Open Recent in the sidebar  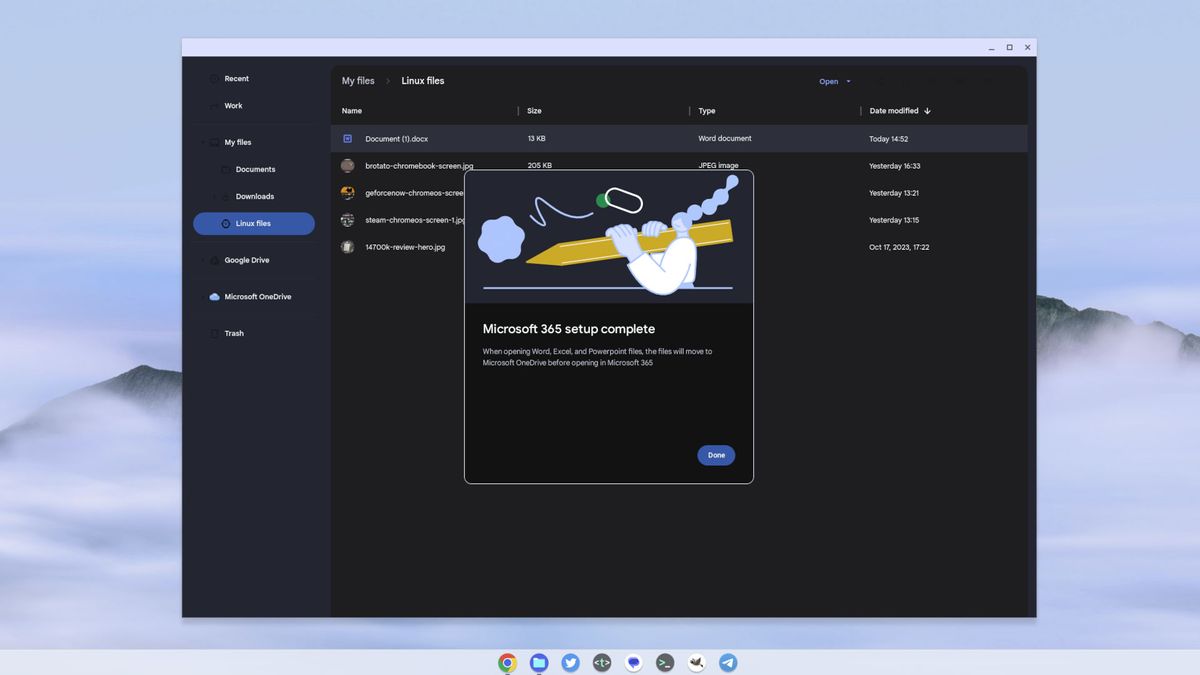236,79
